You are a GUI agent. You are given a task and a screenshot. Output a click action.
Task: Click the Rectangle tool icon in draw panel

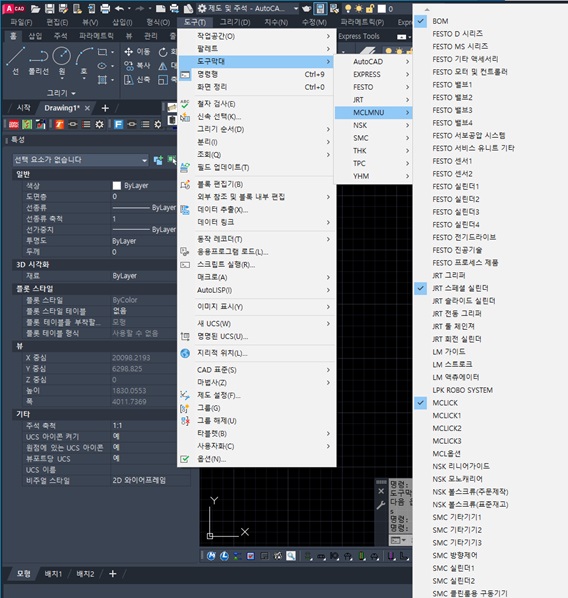tap(102, 51)
